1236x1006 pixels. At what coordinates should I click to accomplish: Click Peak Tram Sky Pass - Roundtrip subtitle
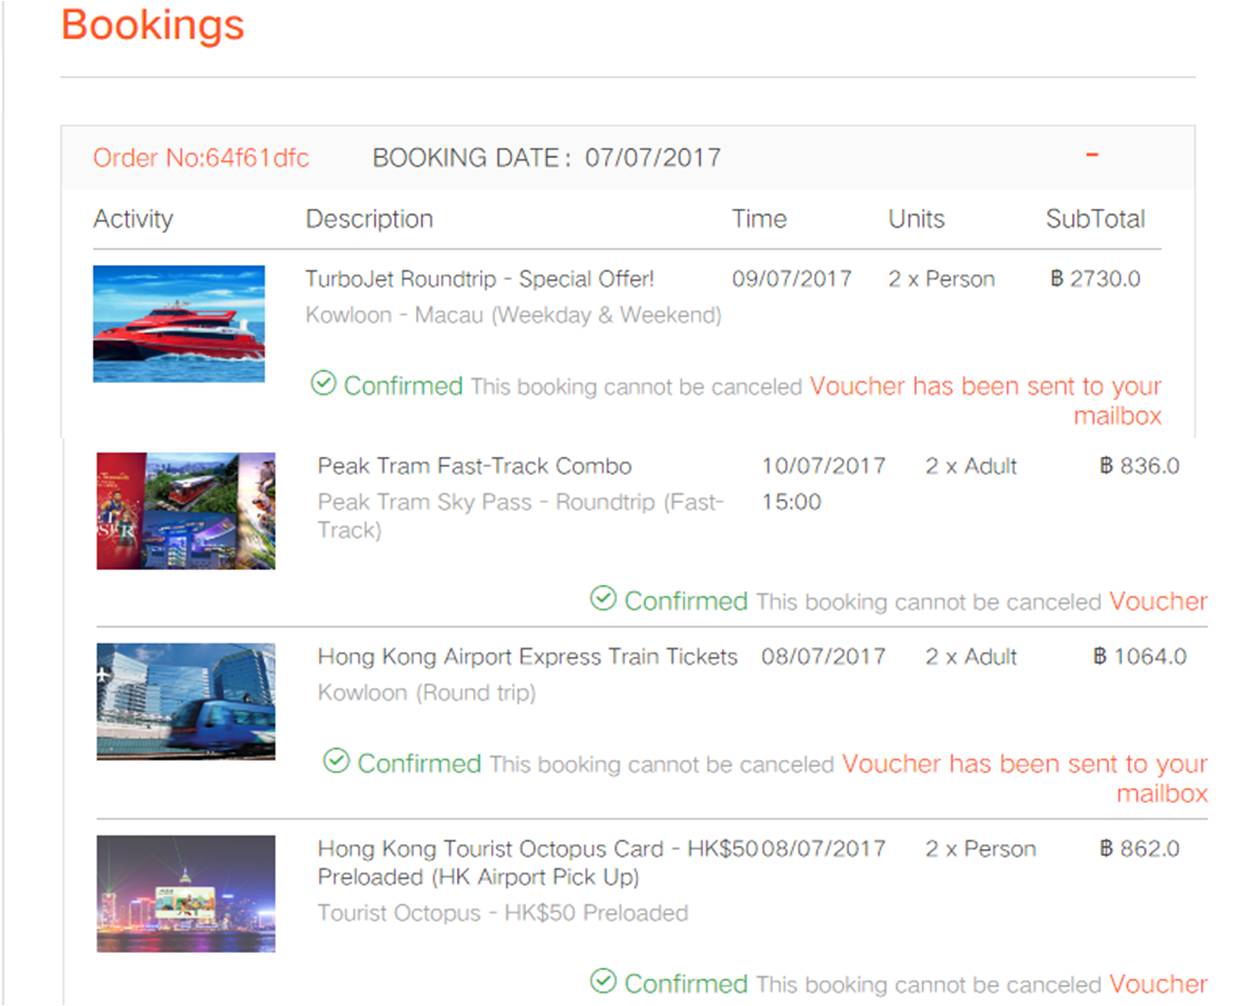[520, 516]
